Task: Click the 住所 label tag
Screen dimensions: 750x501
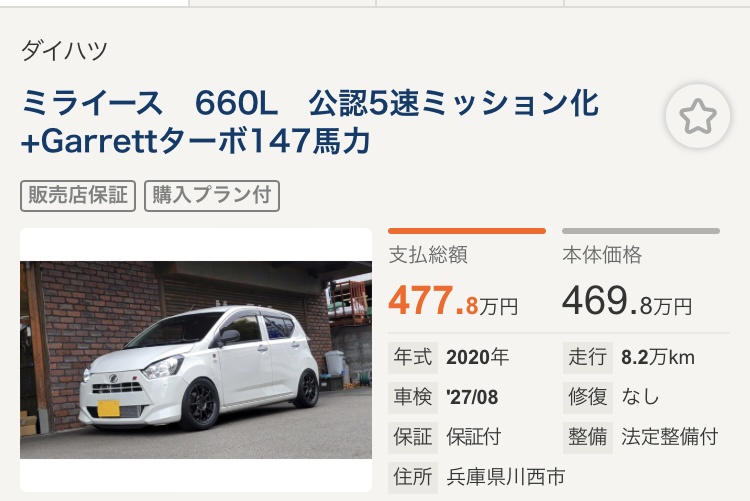Action: coord(413,477)
